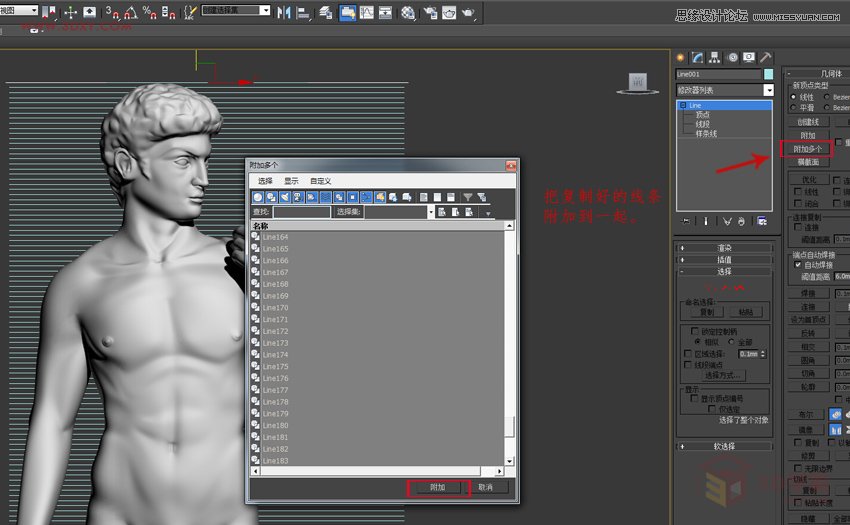The image size is (850, 525).
Task: Open the named selection set dropdown in toolbar
Action: pos(265,10)
